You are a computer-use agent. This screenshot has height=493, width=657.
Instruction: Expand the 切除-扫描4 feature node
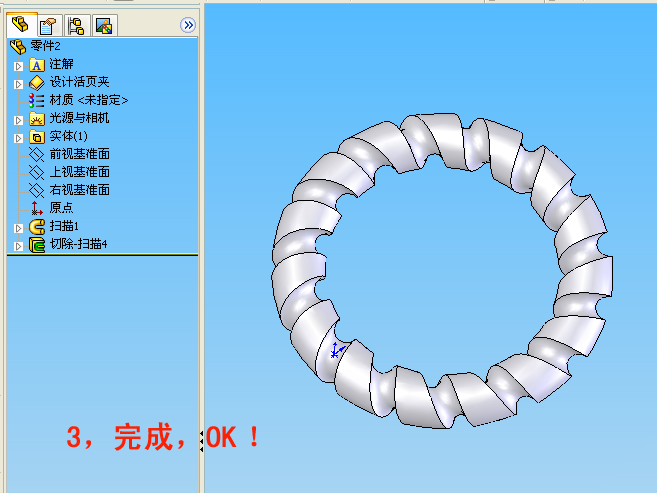coord(18,246)
